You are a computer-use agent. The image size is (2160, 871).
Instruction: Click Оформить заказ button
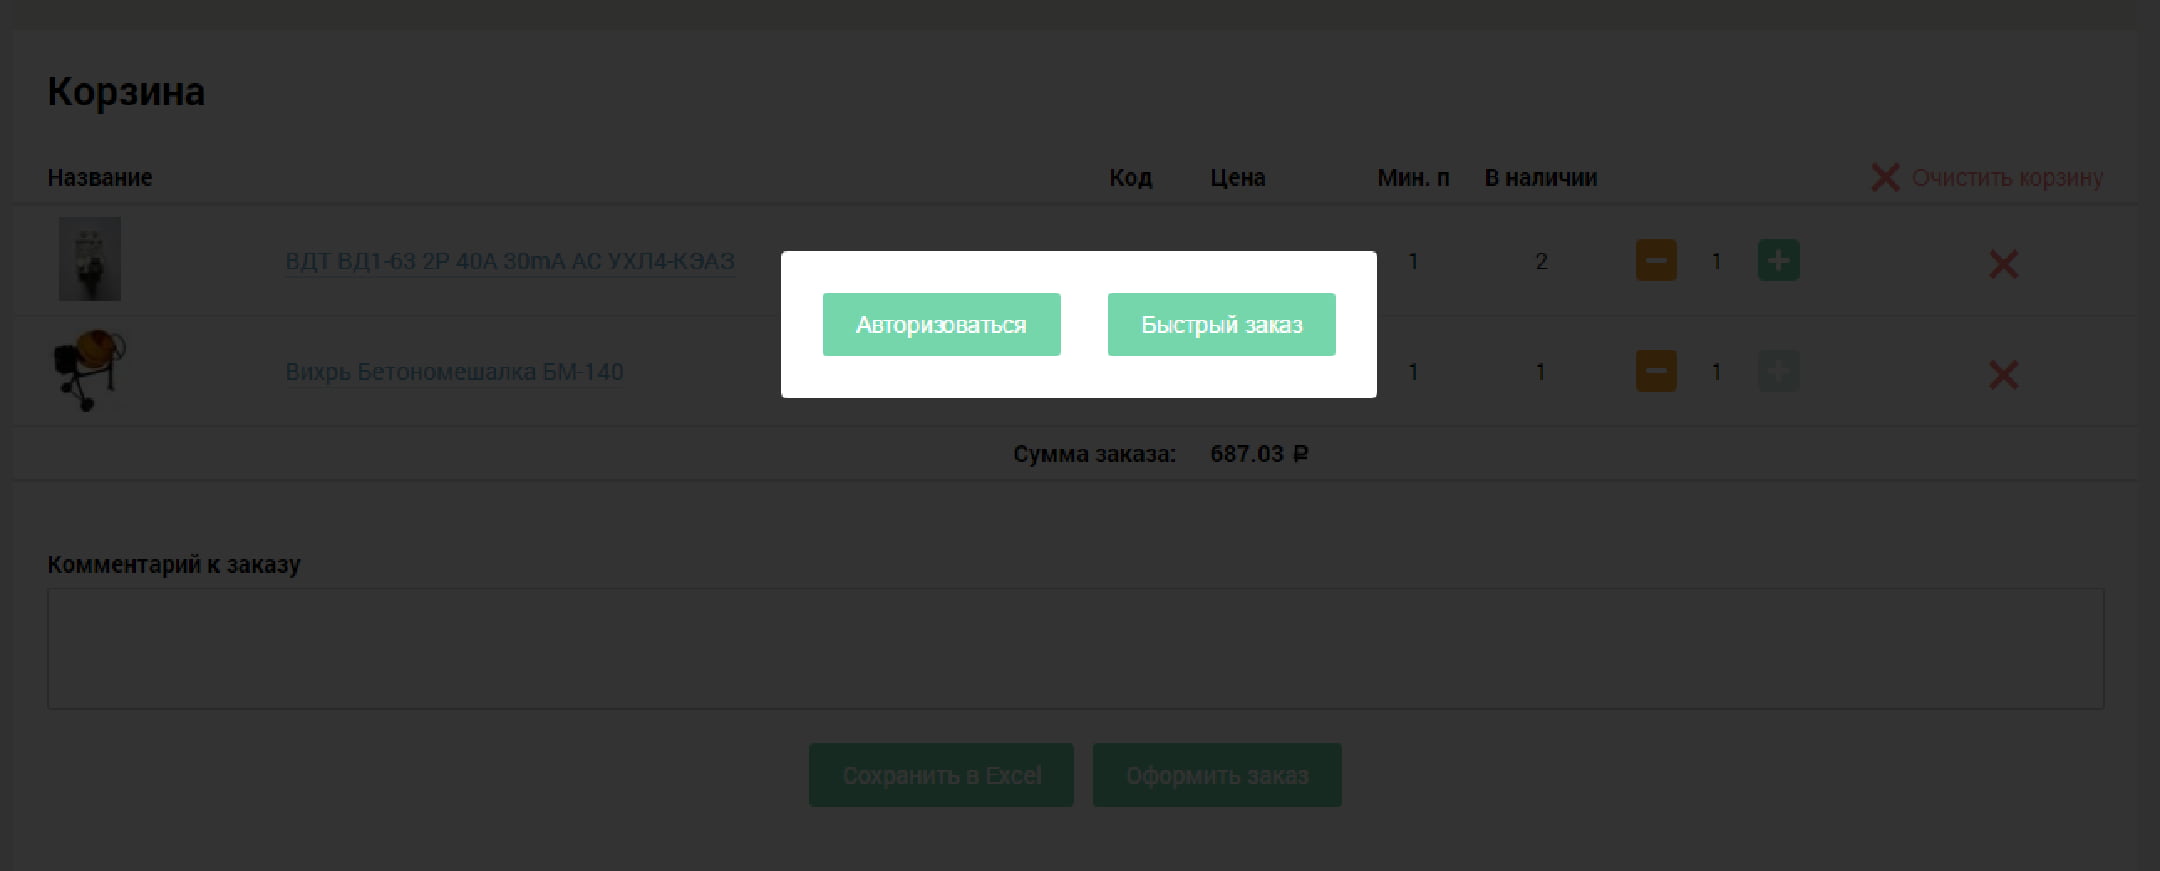click(1217, 775)
